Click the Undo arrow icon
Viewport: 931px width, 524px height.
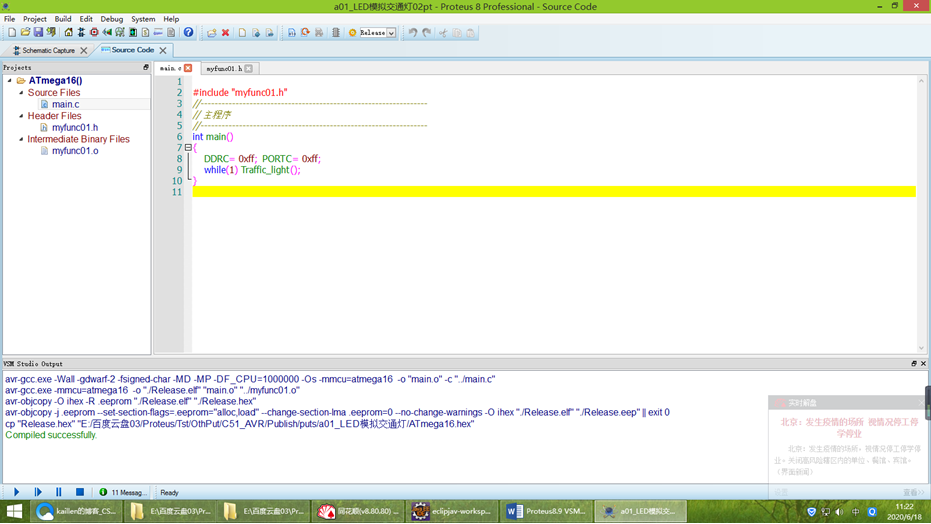[413, 33]
